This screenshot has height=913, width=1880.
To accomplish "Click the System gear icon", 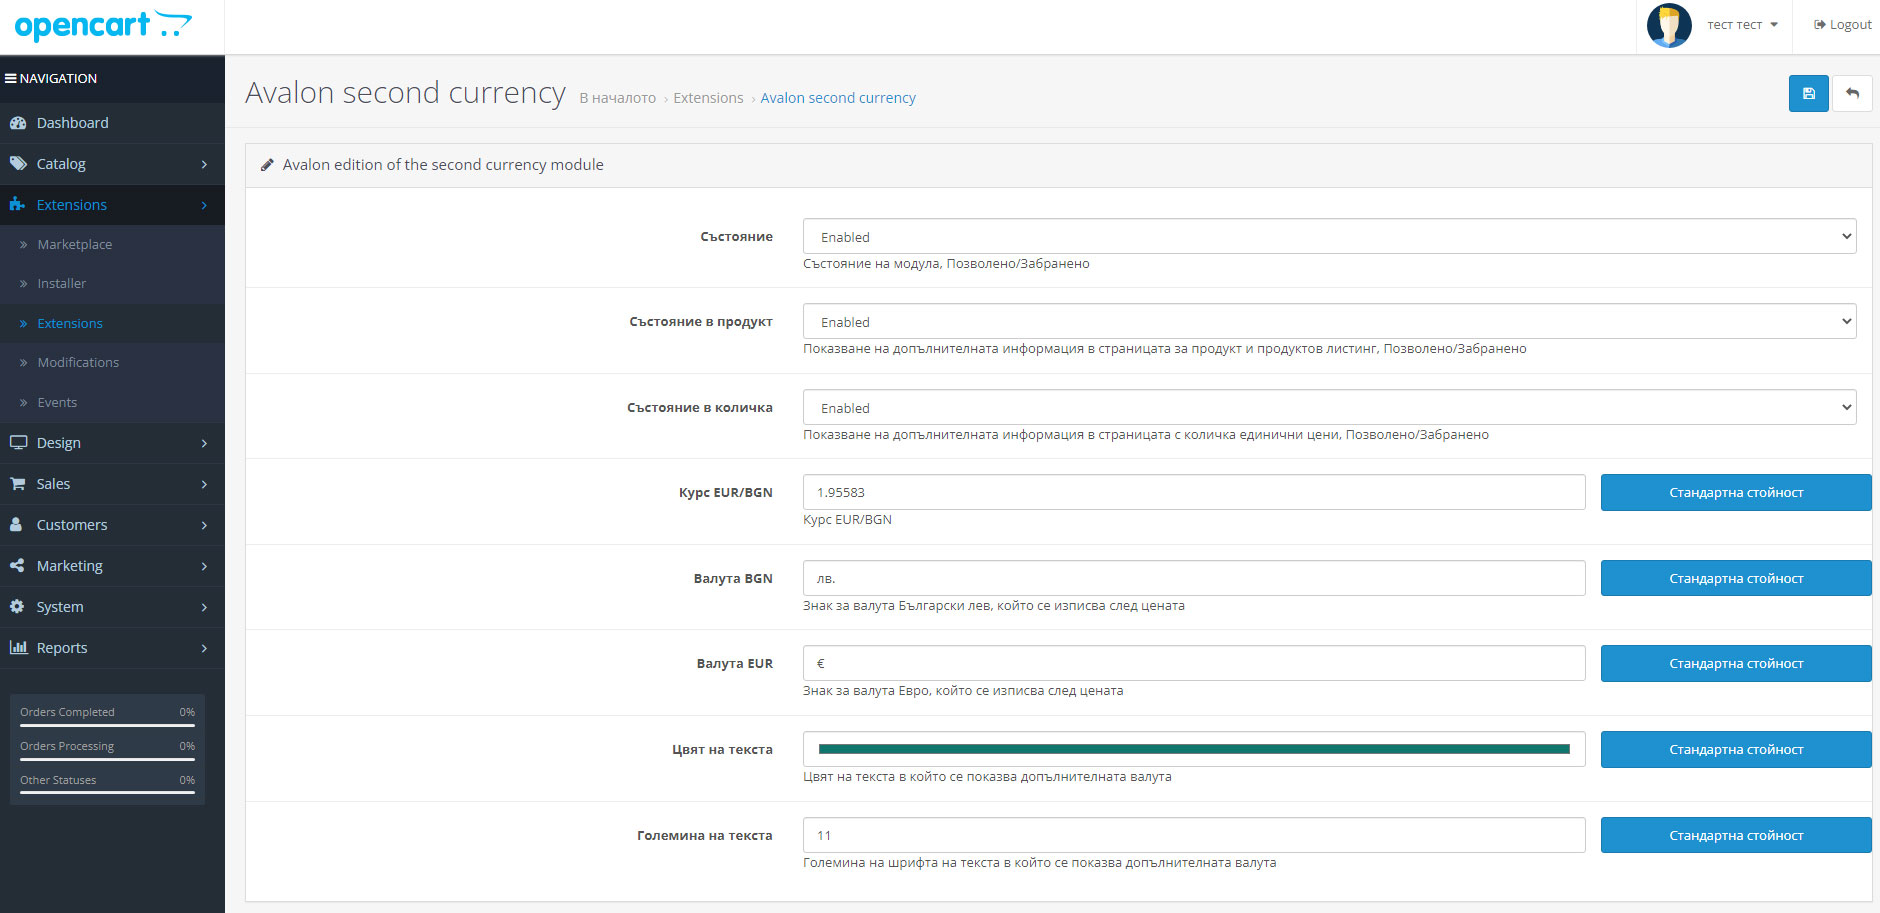I will pyautogui.click(x=17, y=606).
